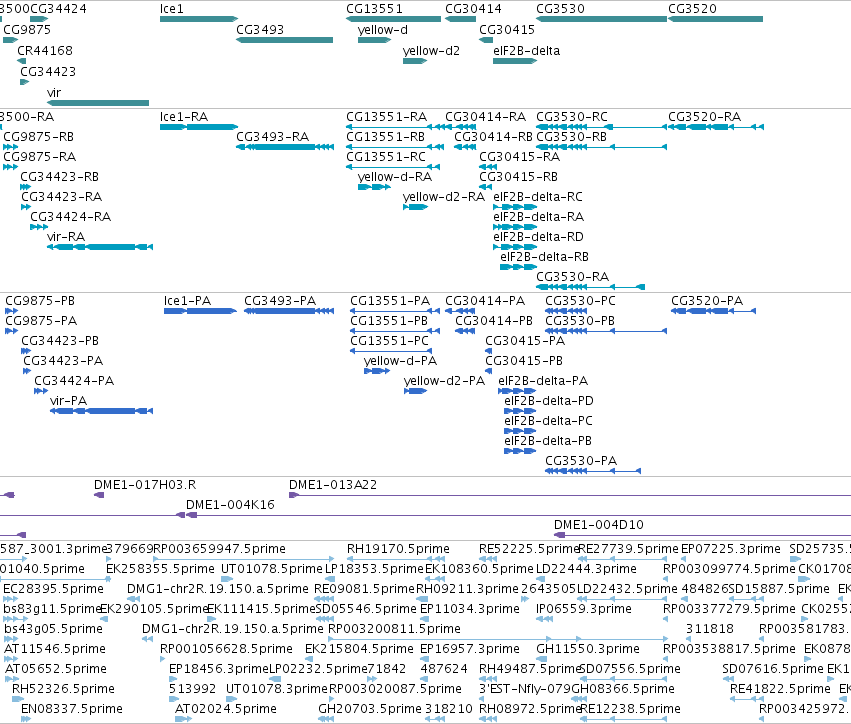The width and height of the screenshot is (851, 724).
Task: Click transcript yellow-d-RA label
Action: point(395,177)
